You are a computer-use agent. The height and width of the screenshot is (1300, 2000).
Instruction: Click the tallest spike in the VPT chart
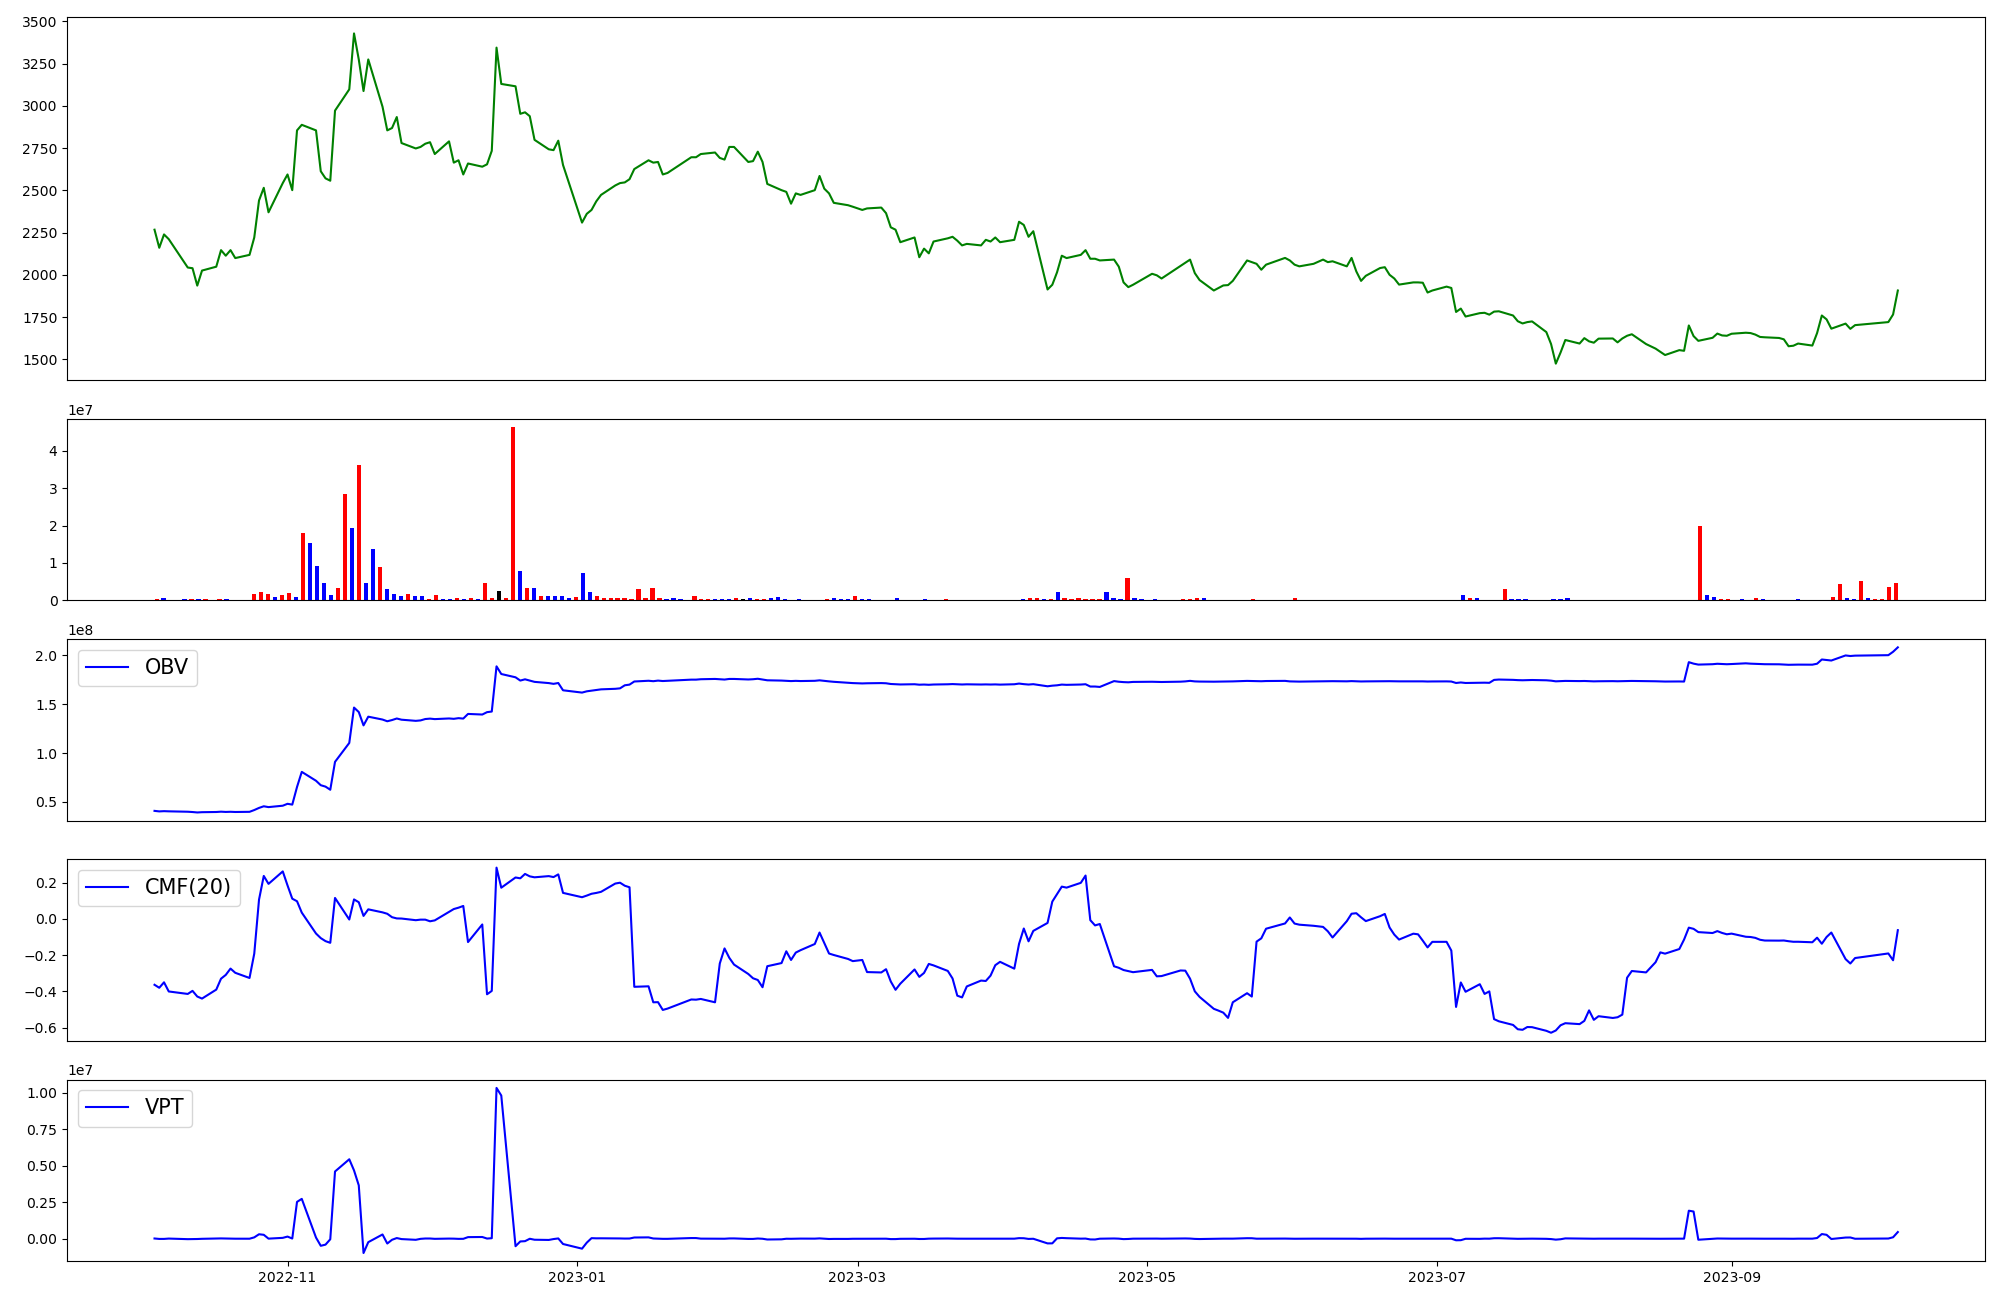coord(496,1089)
